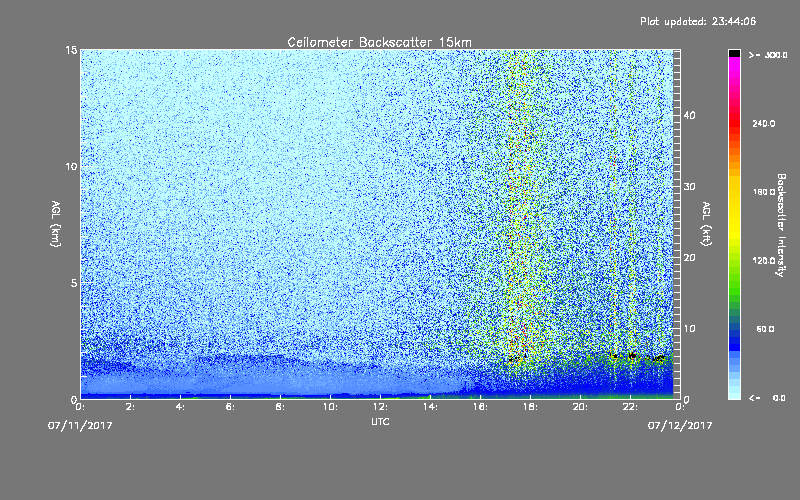Click the colorbar value 120.0 label

point(764,261)
